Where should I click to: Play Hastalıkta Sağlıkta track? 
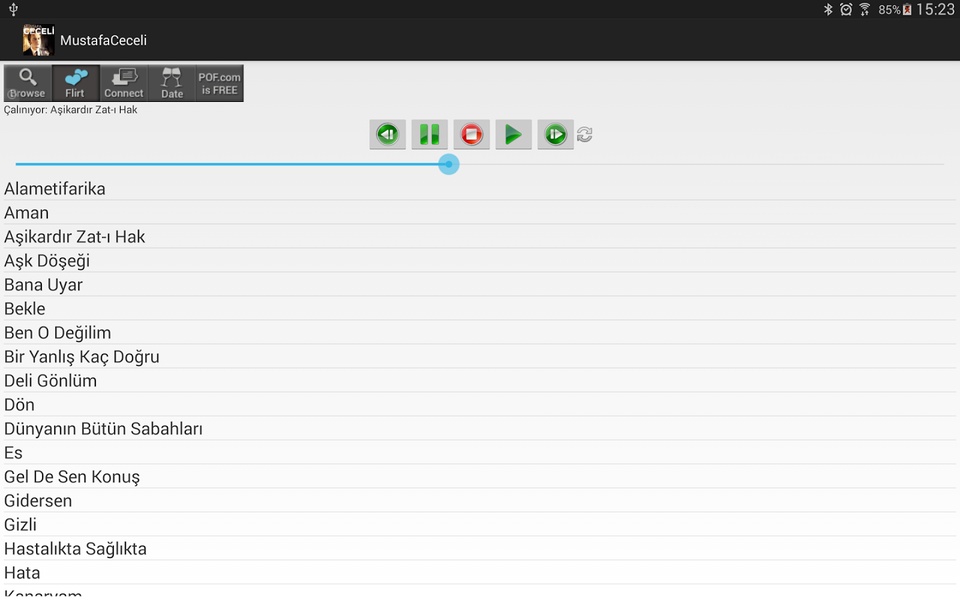(x=480, y=549)
